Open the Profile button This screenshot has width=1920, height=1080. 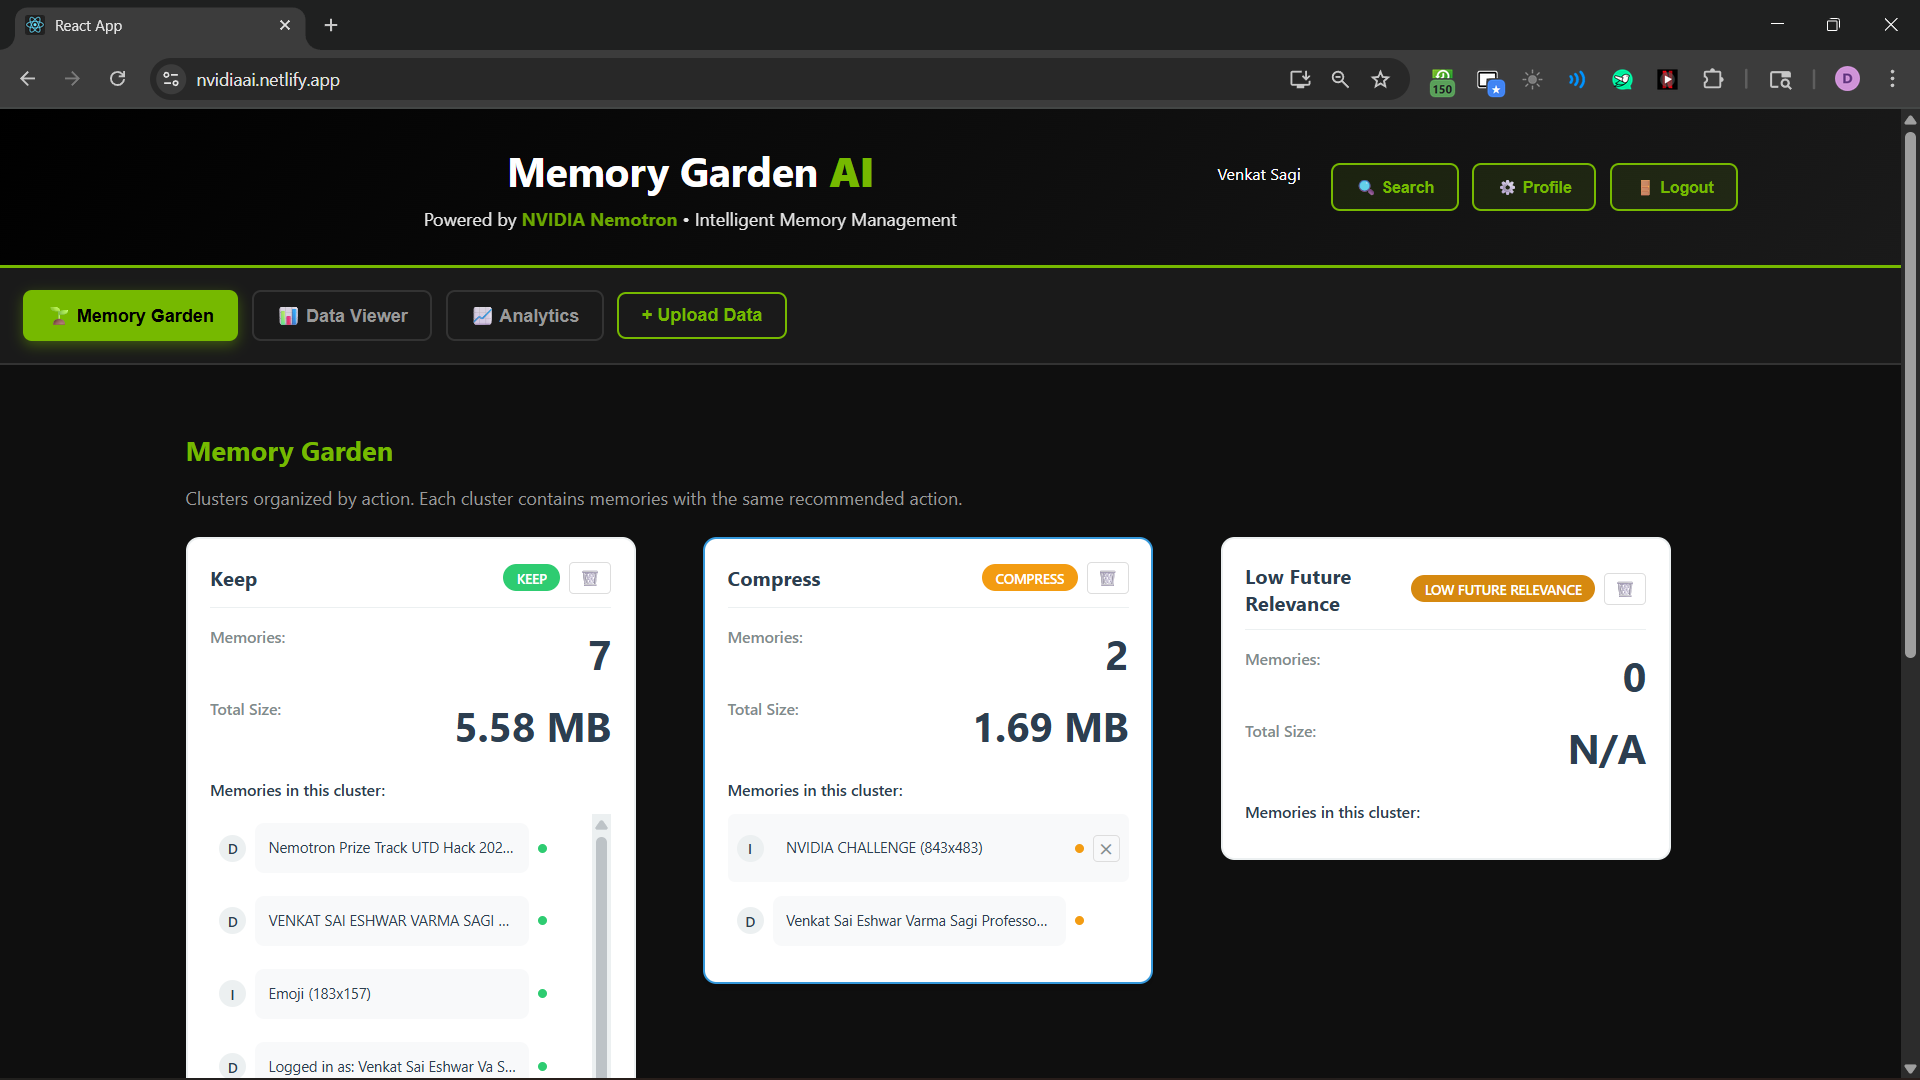(1533, 188)
